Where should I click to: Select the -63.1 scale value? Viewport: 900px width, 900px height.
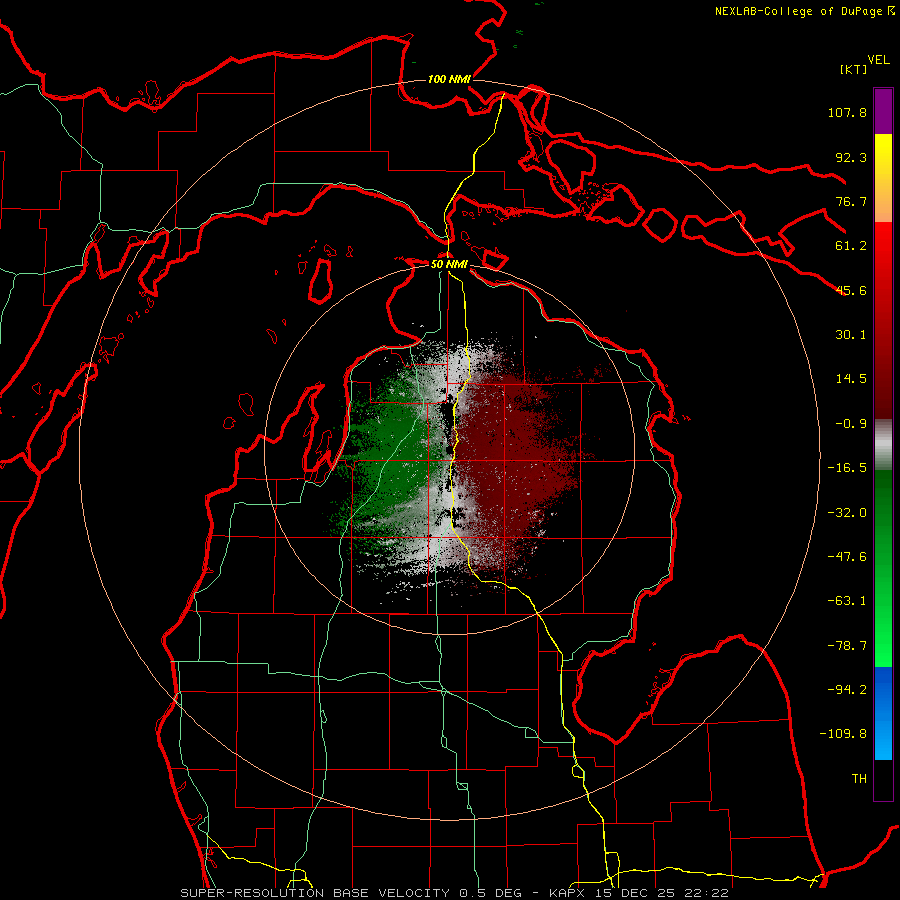pos(847,601)
